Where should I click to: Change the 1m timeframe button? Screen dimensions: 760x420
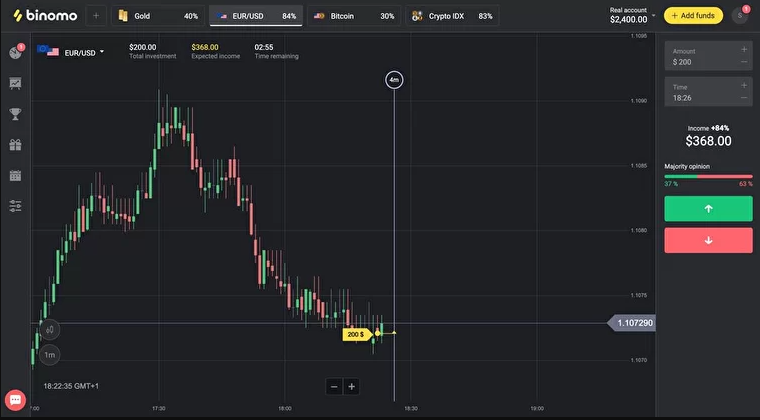(x=49, y=355)
